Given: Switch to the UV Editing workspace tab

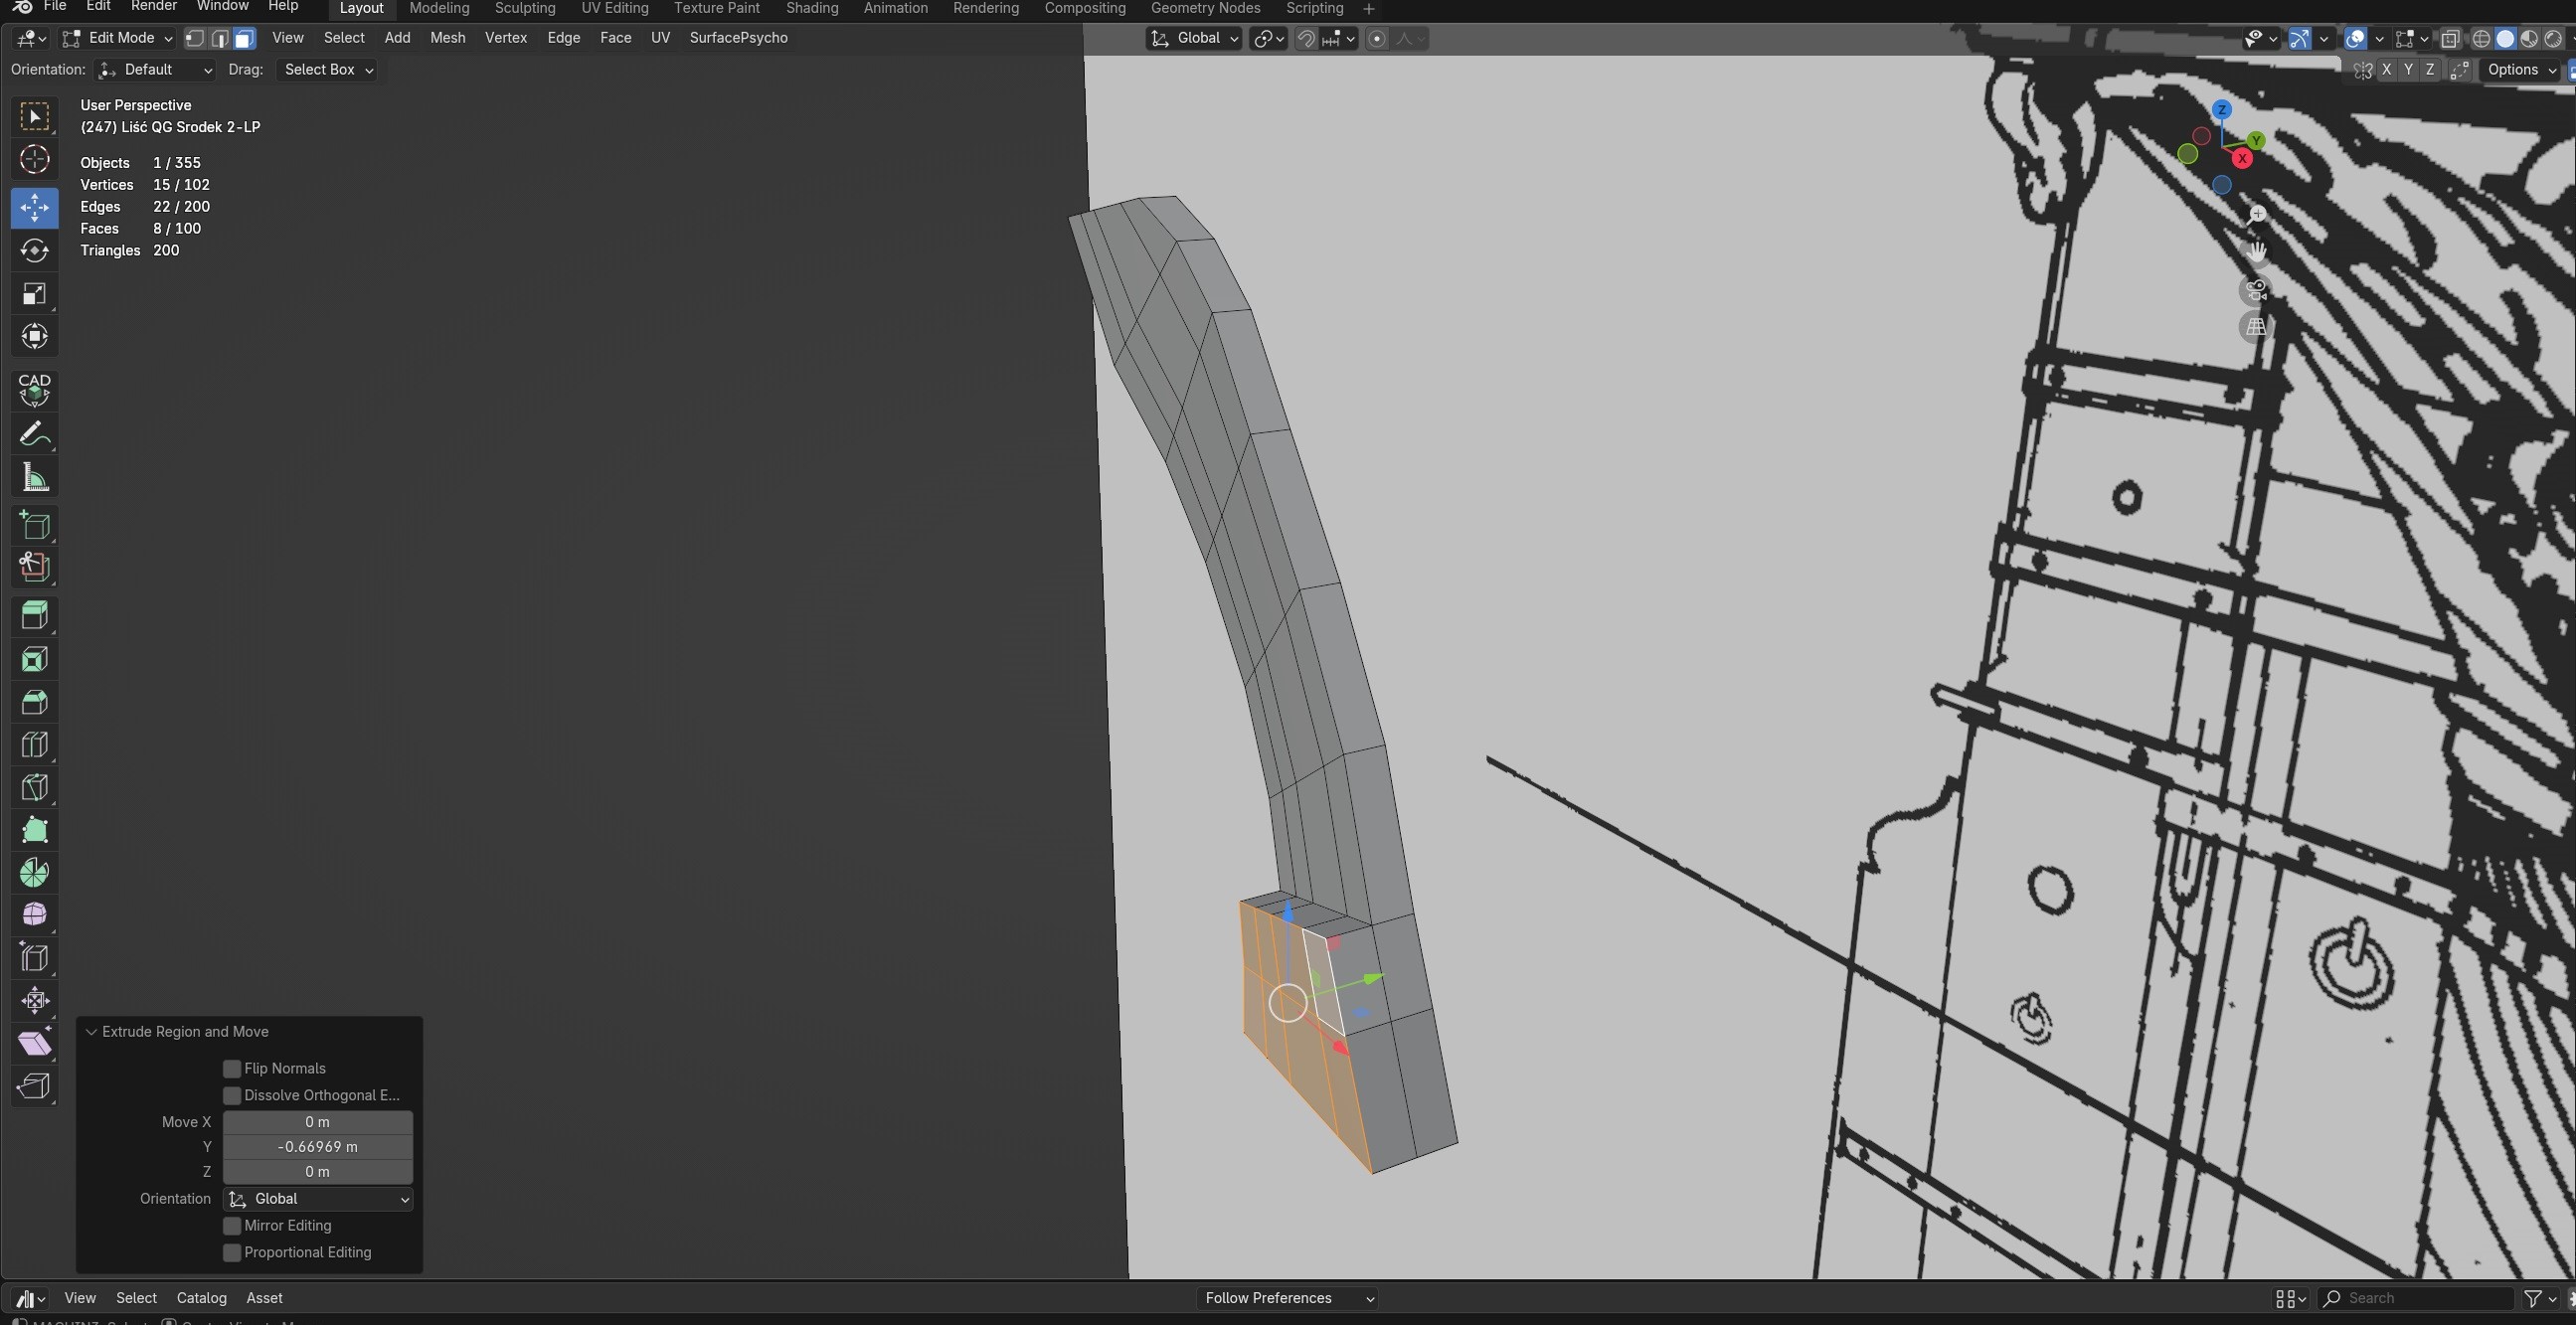Looking at the screenshot, I should [614, 8].
